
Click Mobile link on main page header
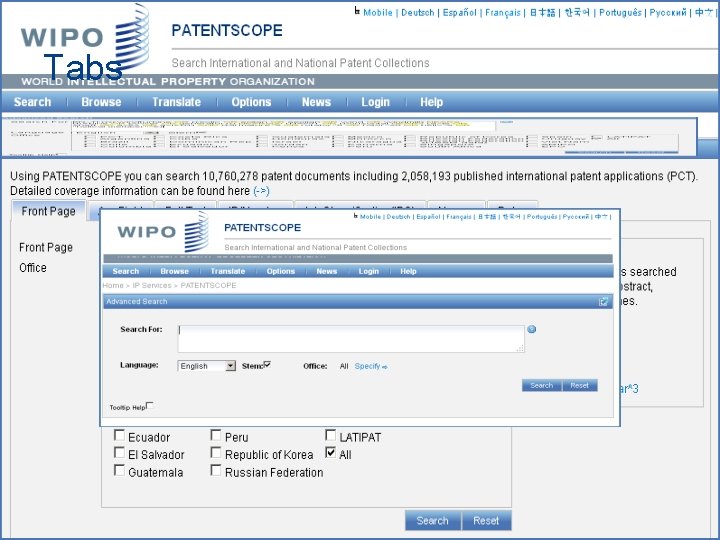click(378, 12)
